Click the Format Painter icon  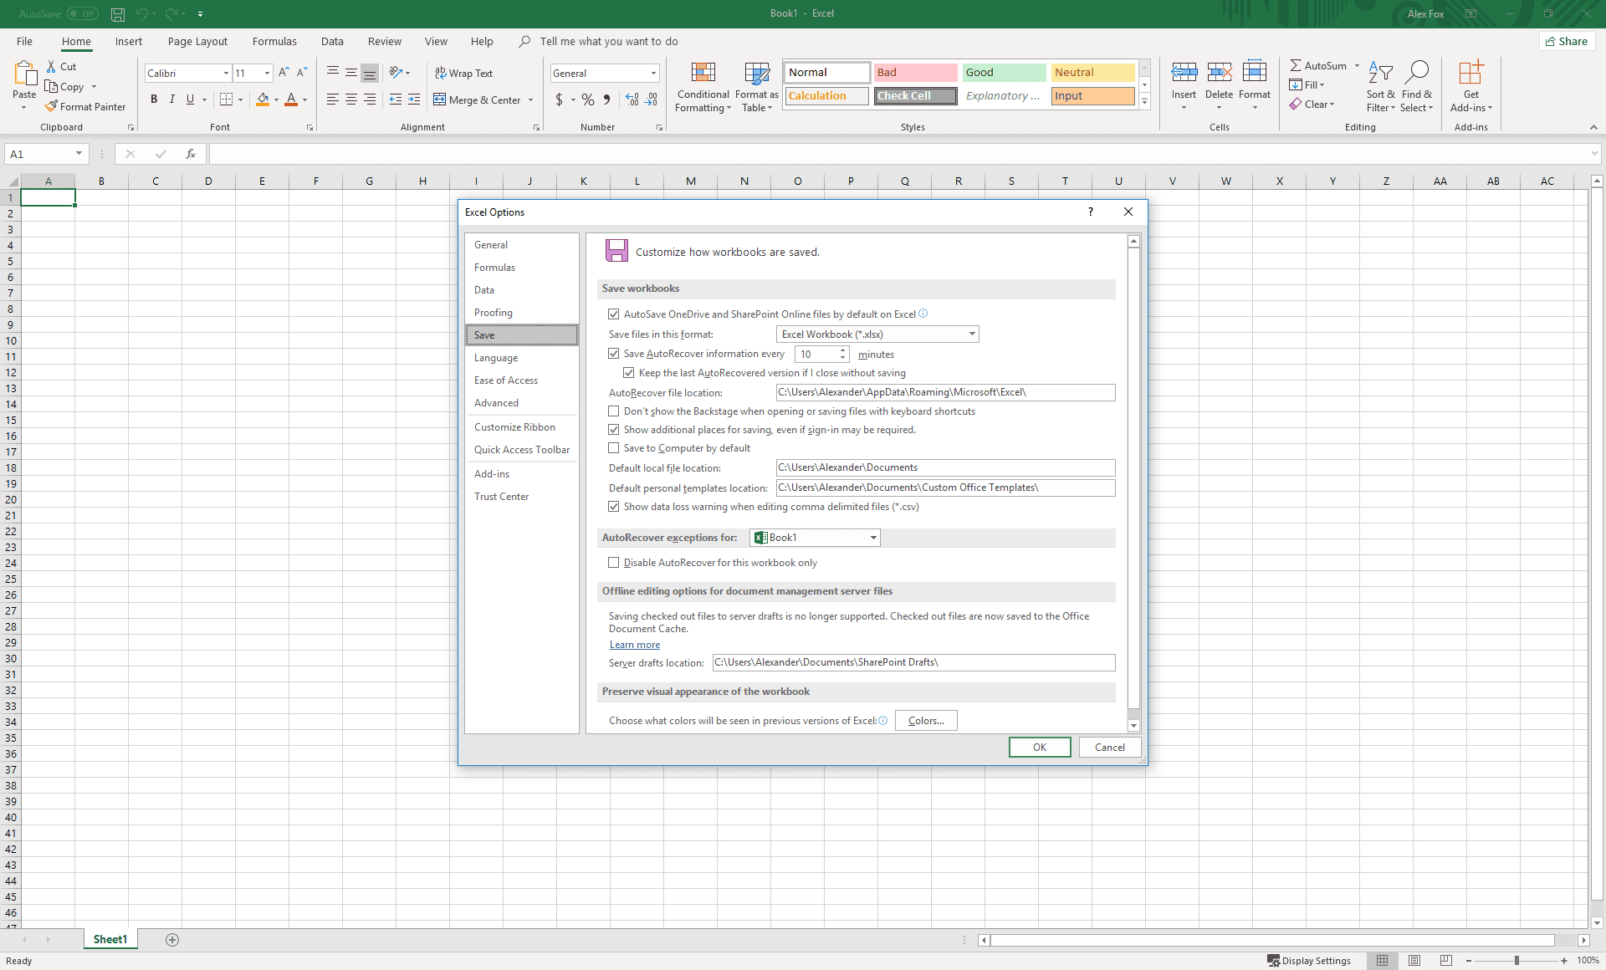tap(51, 106)
